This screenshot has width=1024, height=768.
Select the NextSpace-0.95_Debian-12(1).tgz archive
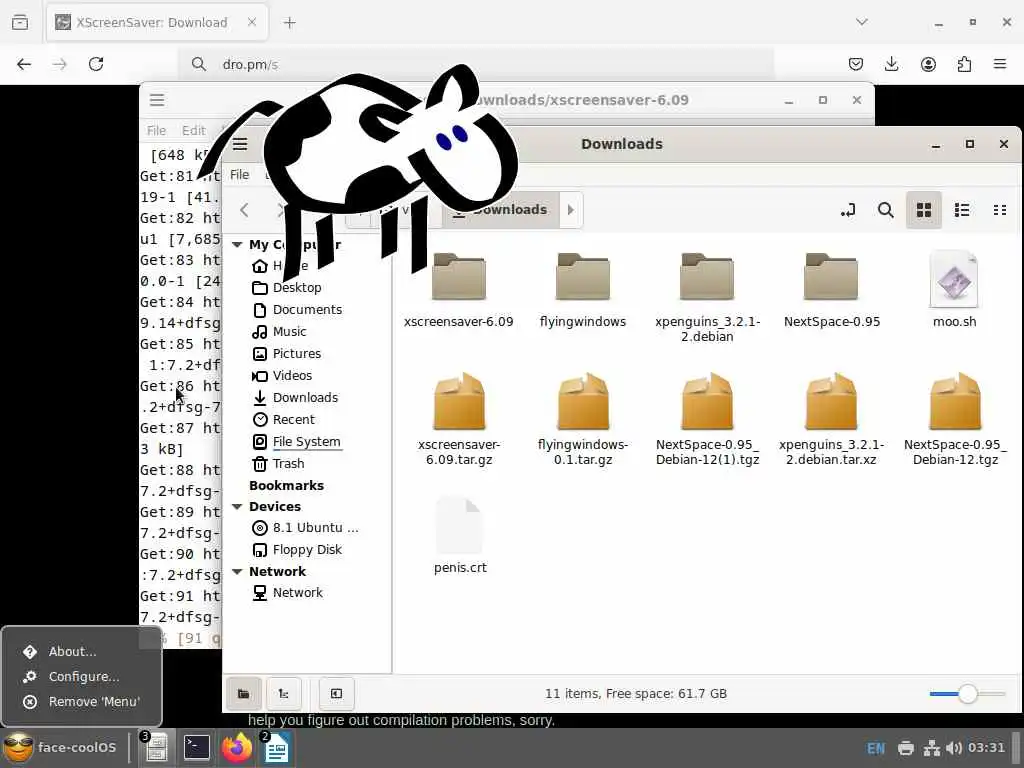[x=707, y=419]
